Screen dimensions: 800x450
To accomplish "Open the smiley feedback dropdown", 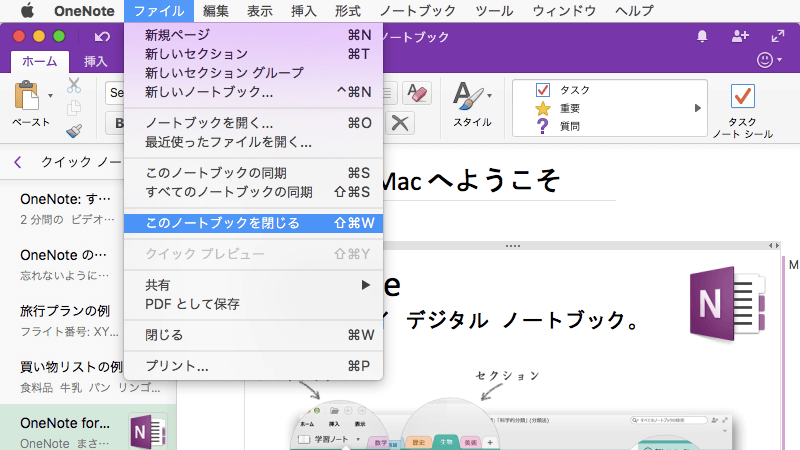I will (x=769, y=60).
